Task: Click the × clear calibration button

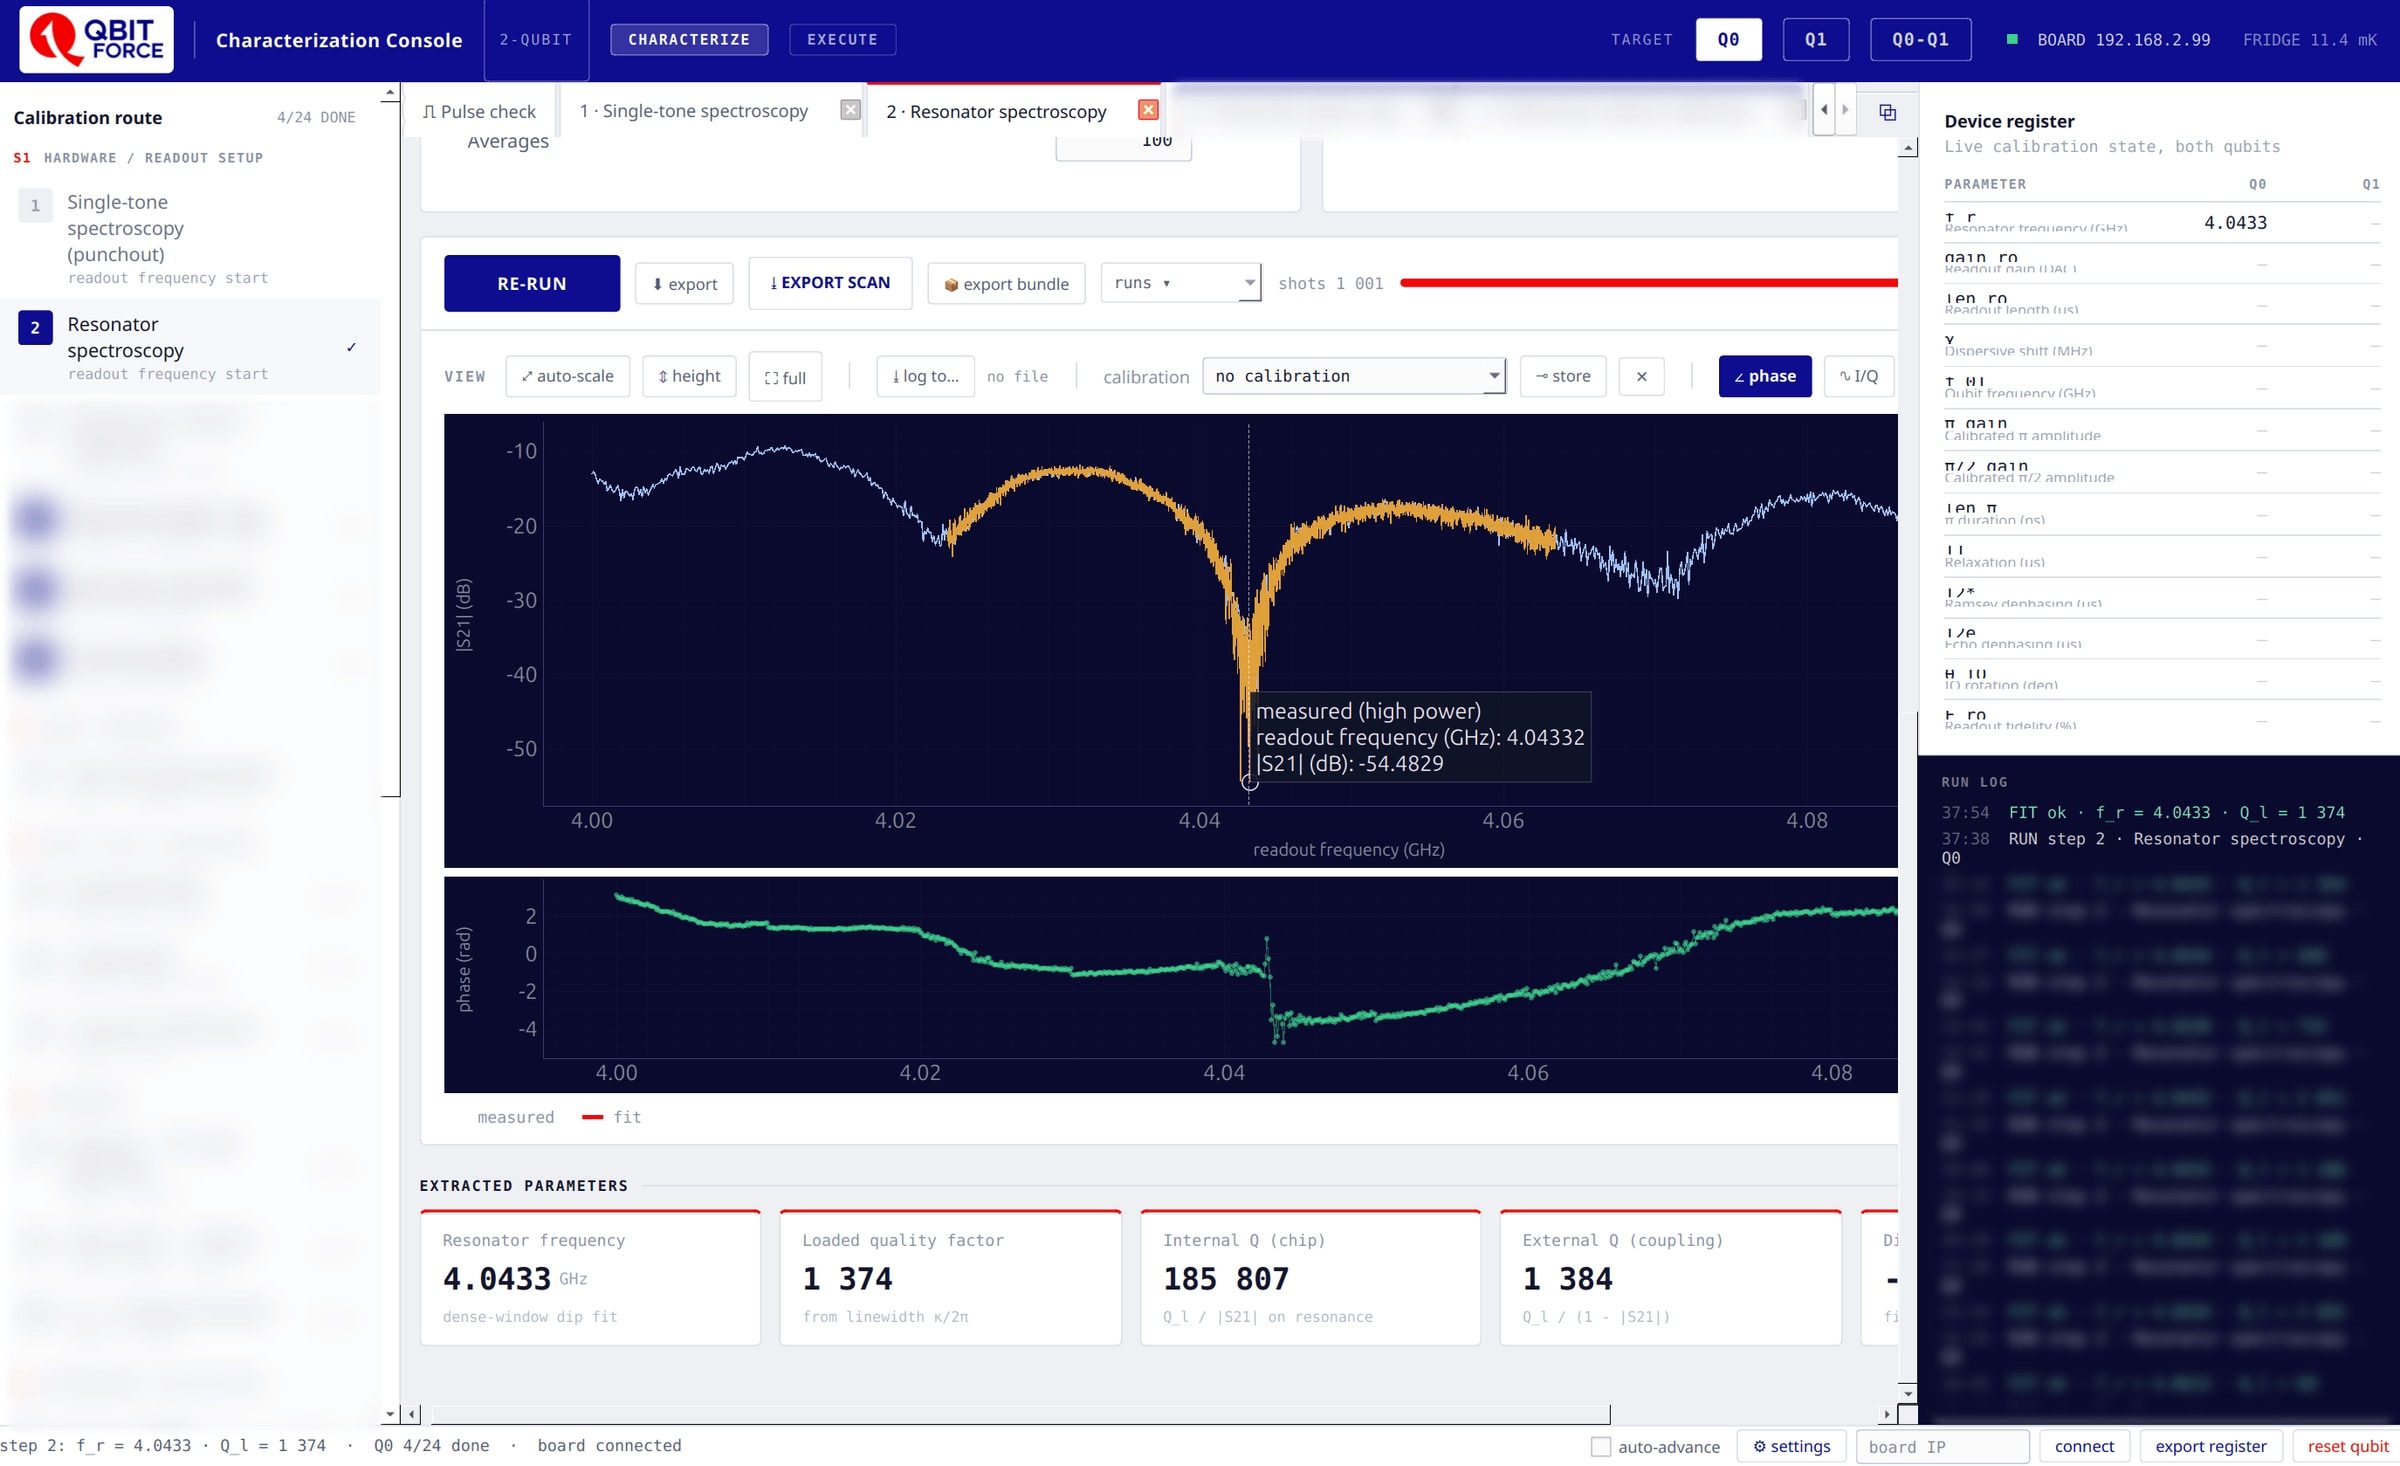Action: [1641, 377]
